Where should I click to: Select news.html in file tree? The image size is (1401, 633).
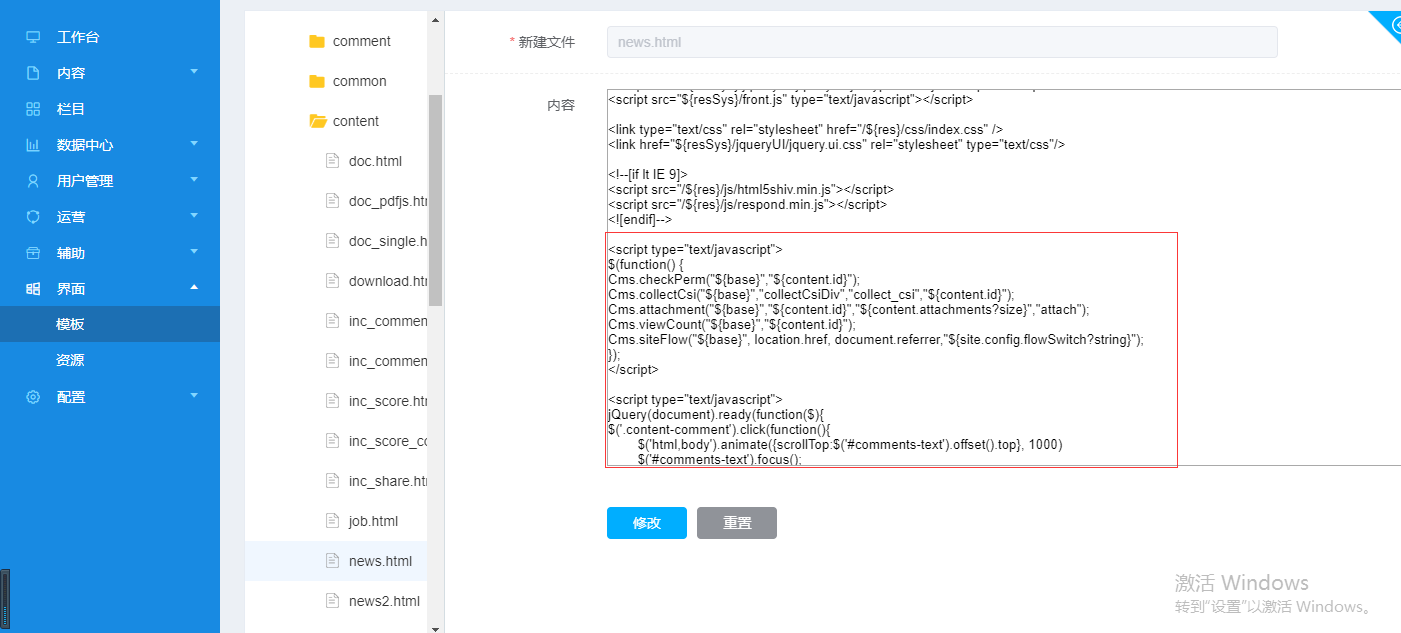click(380, 561)
